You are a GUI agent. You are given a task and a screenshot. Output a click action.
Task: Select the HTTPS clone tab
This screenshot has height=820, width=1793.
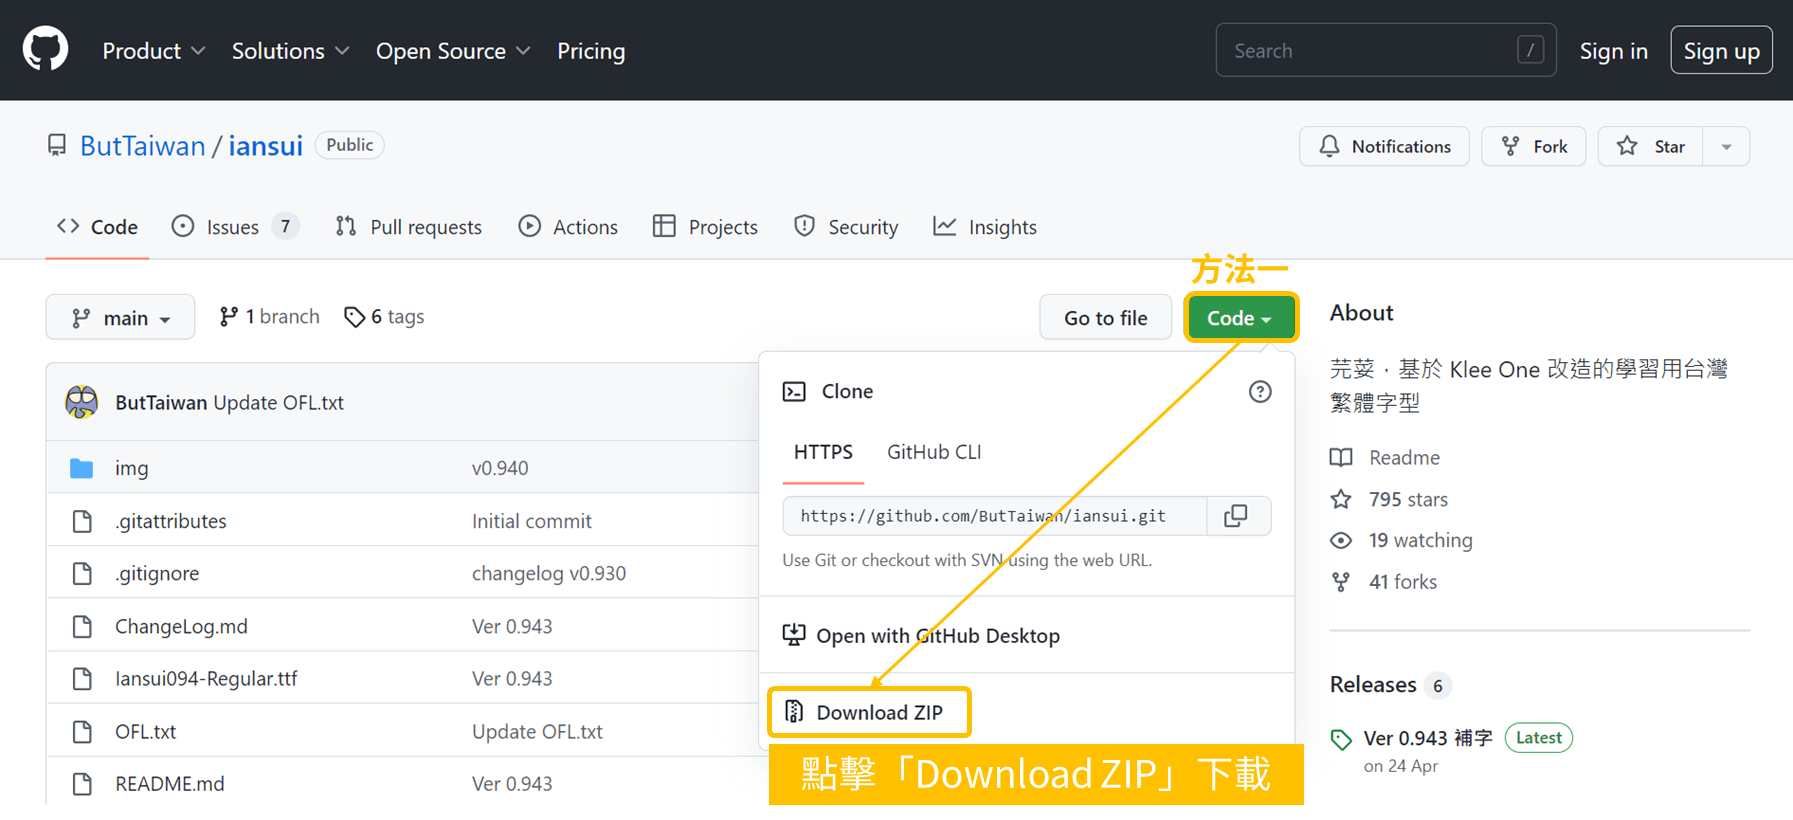click(823, 452)
